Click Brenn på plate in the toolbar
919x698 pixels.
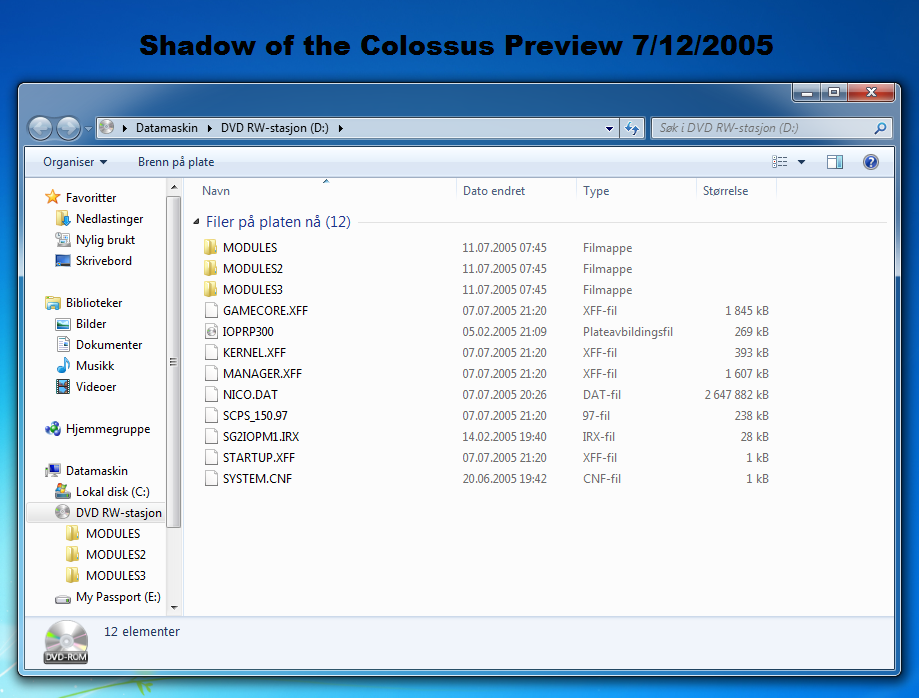(x=176, y=162)
